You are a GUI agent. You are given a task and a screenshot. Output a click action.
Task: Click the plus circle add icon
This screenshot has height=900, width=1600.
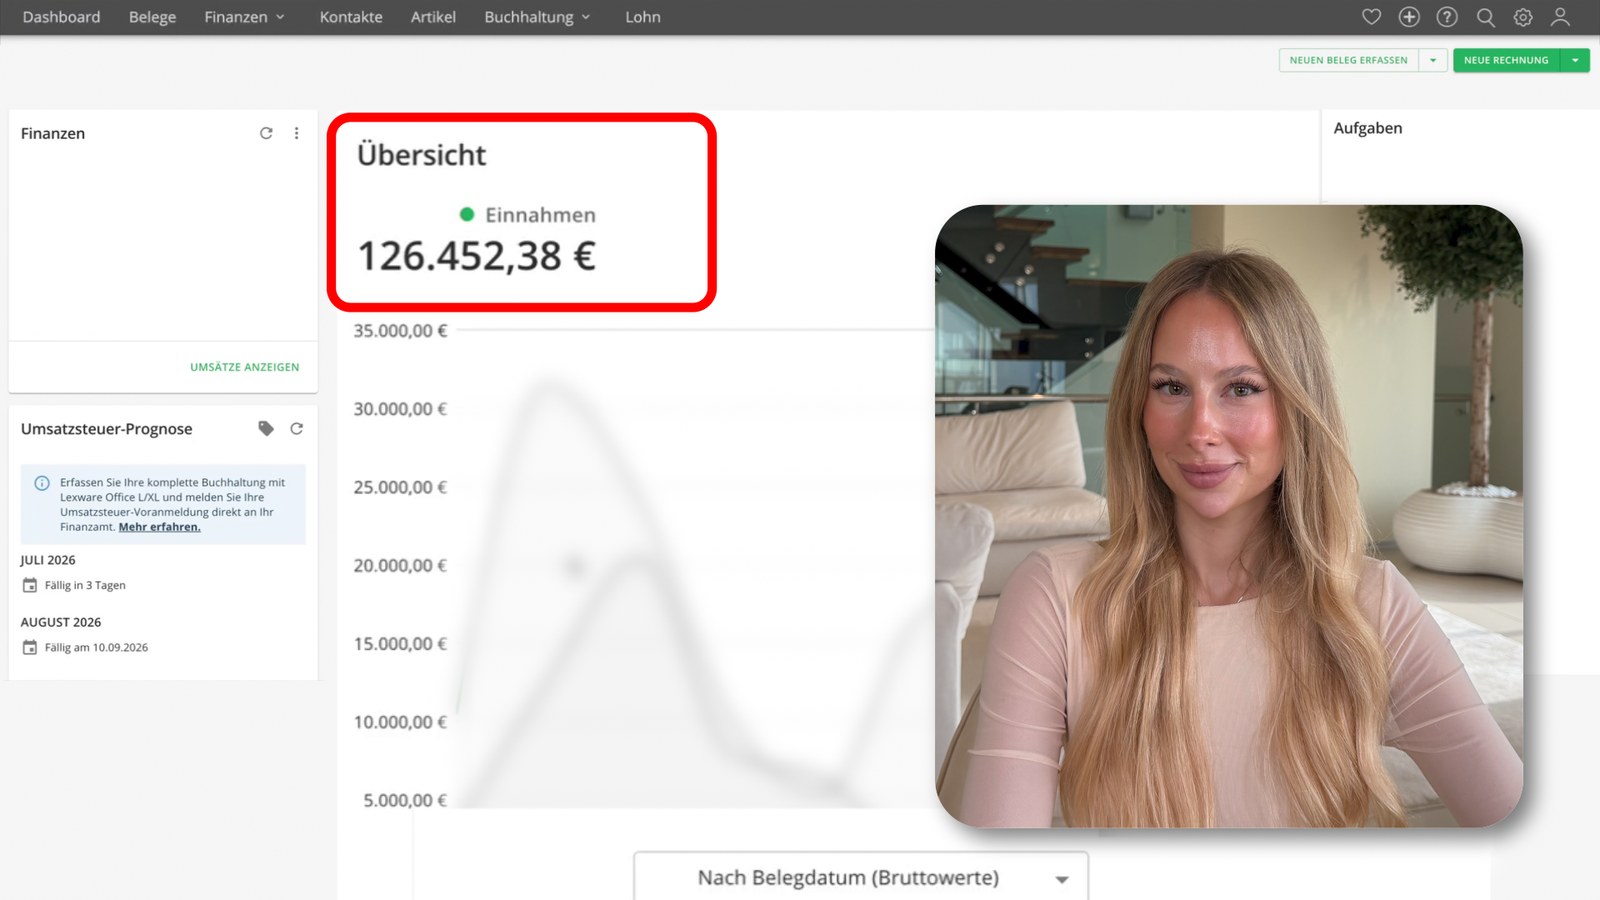pos(1409,17)
